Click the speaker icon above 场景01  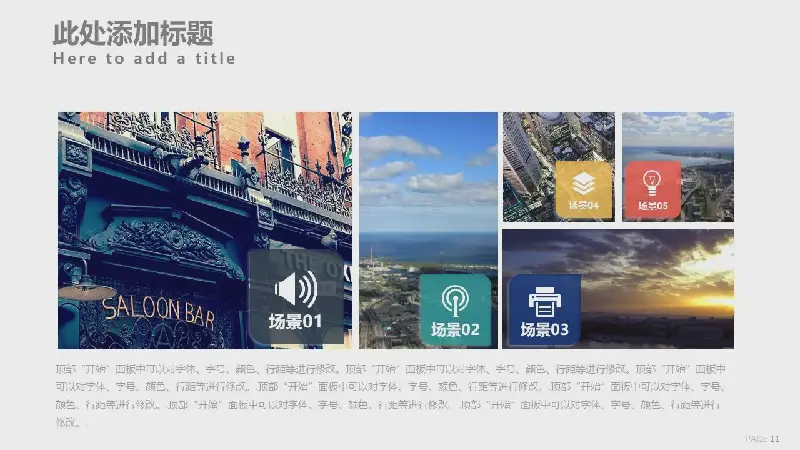click(x=296, y=289)
